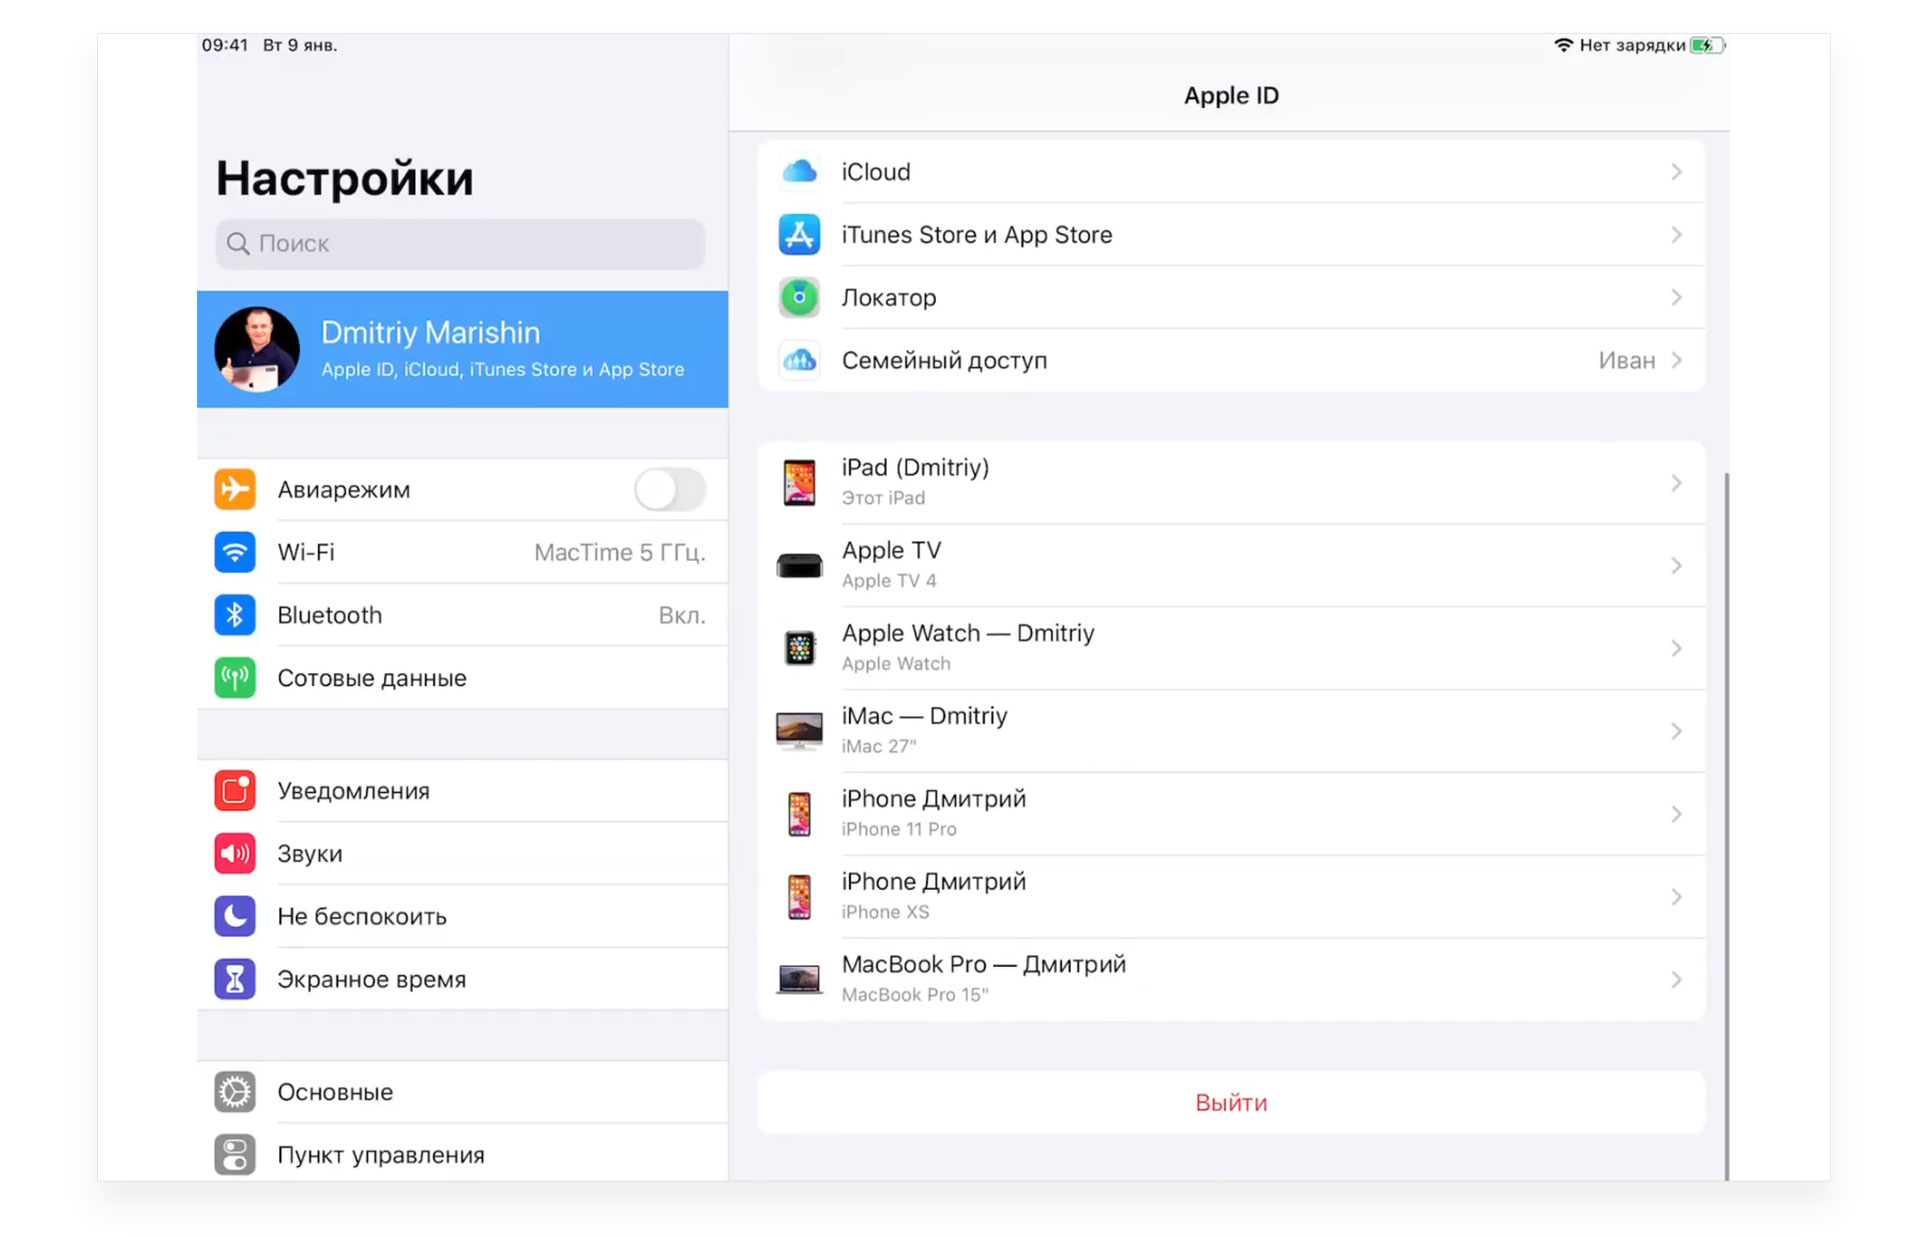Tap the Apple Watch device icon
This screenshot has height=1237, width=1920.
[x=799, y=648]
